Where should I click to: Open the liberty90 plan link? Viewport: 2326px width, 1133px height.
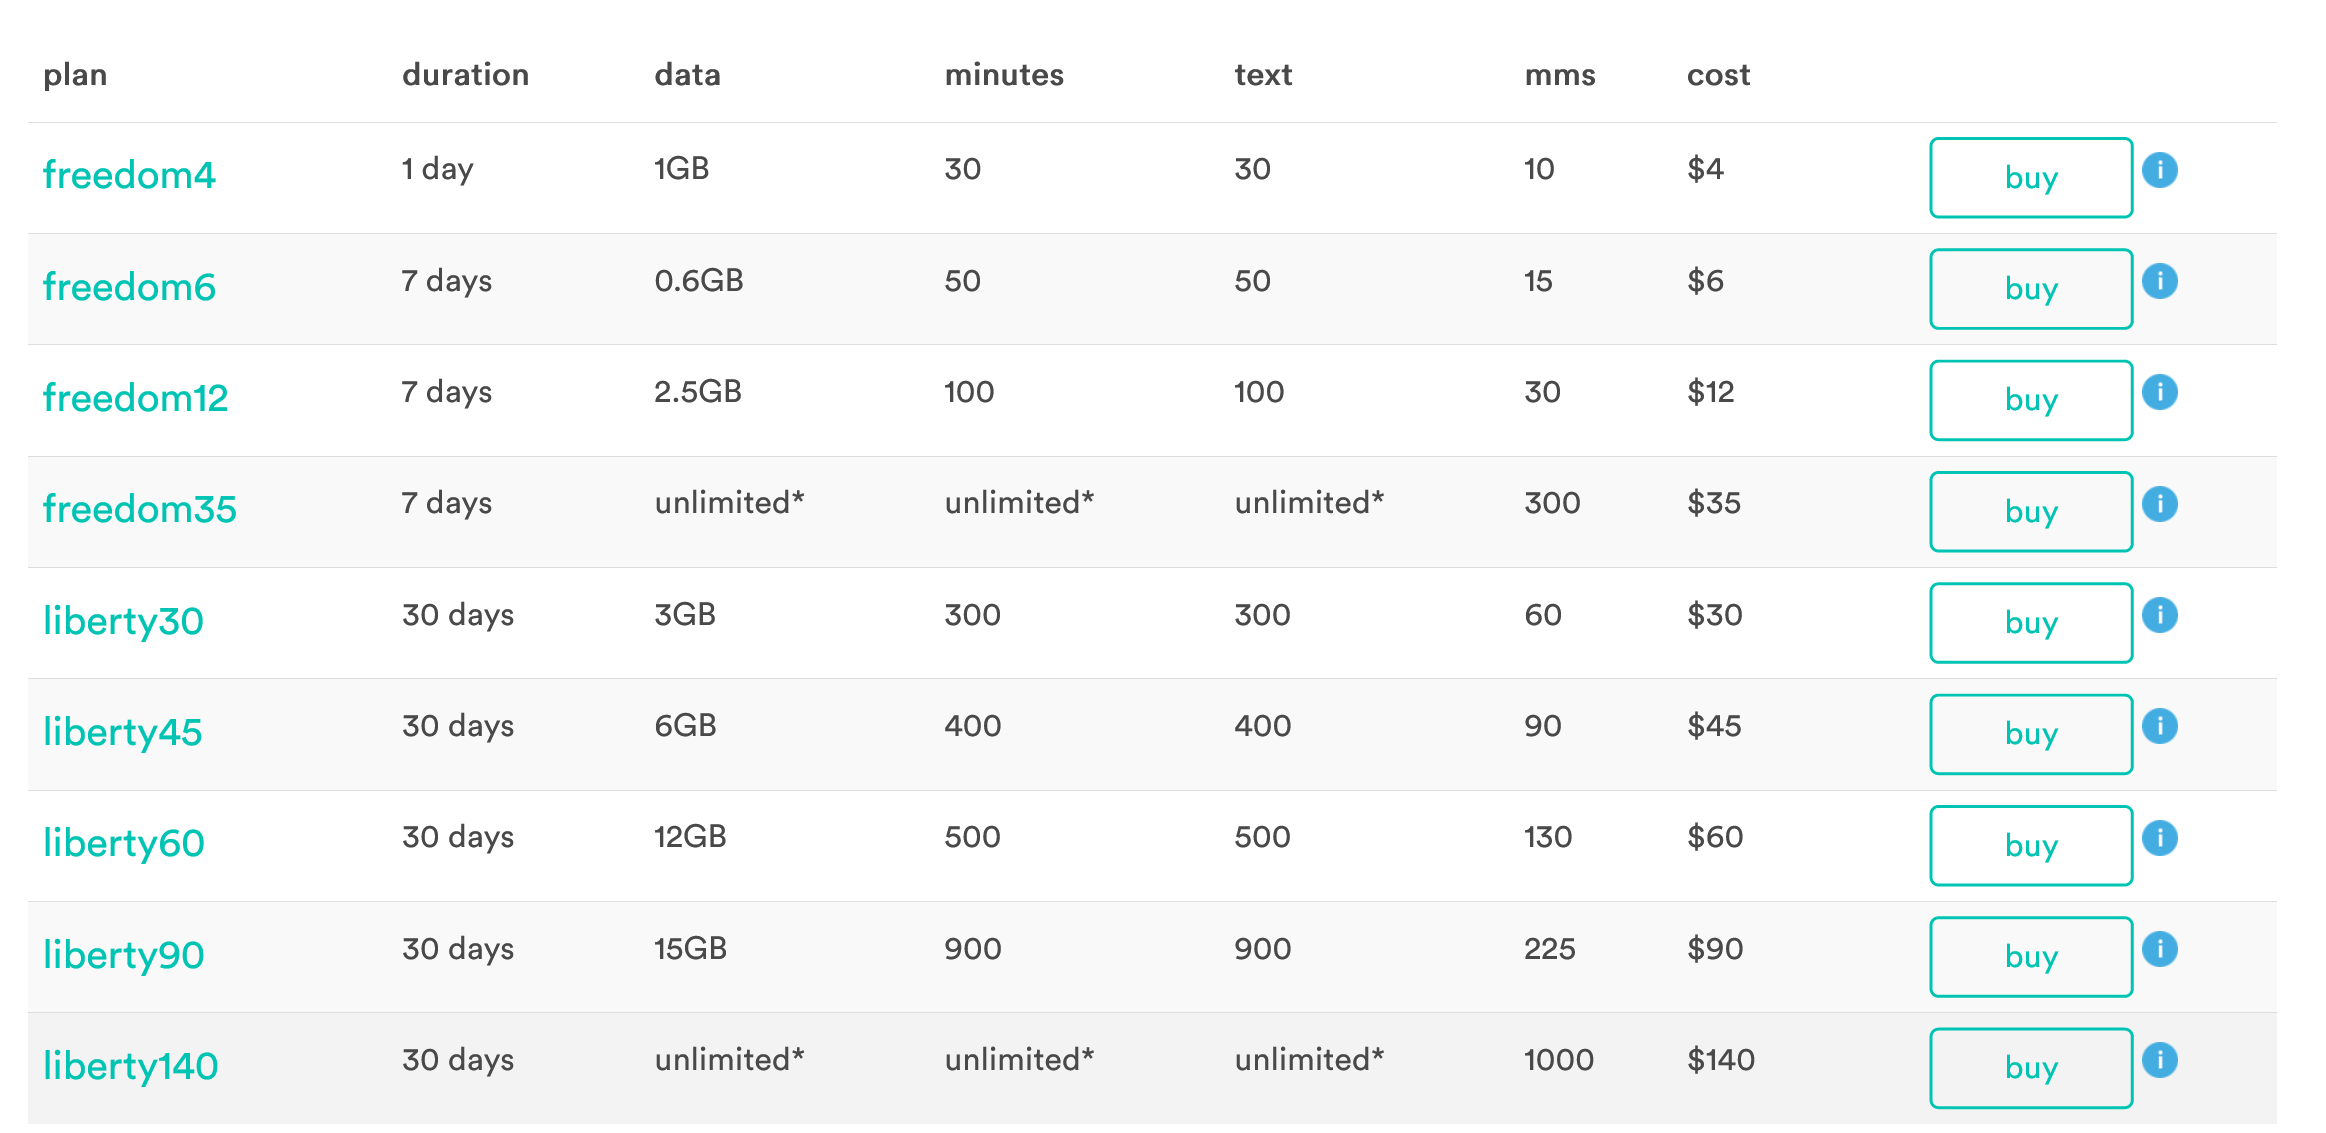(124, 955)
